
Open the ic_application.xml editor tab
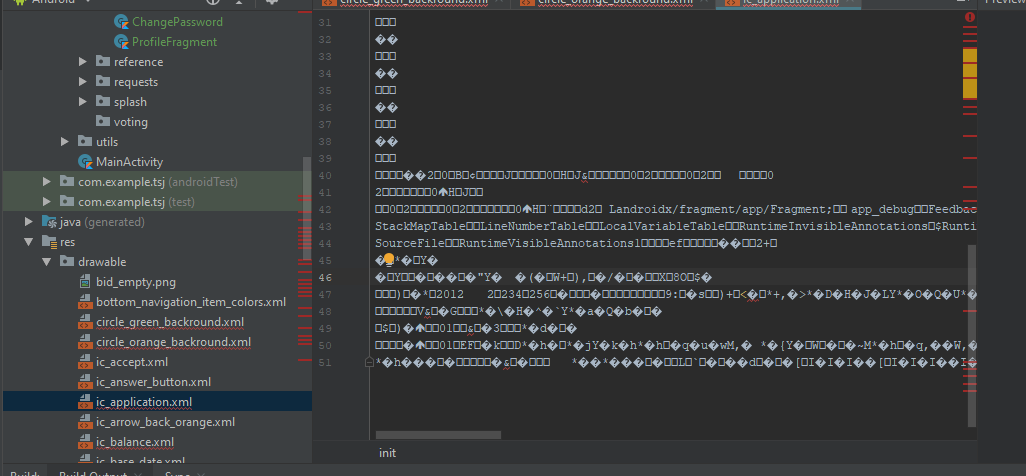coord(788,3)
